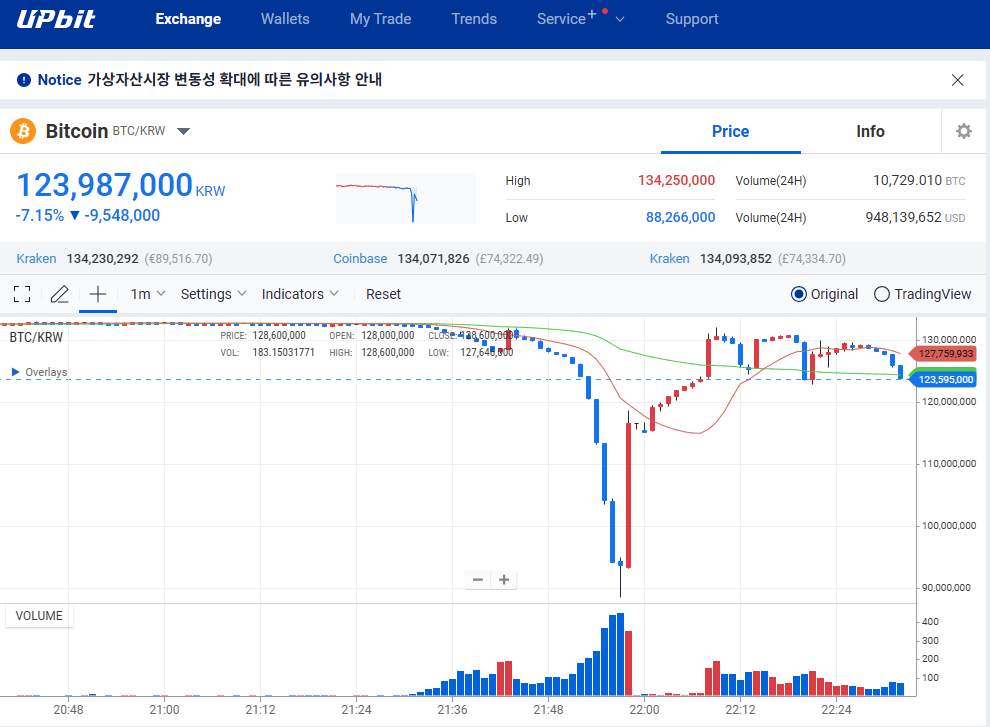Viewport: 990px width, 727px height.
Task: Select the crosshair cursor tool
Action: tap(98, 294)
